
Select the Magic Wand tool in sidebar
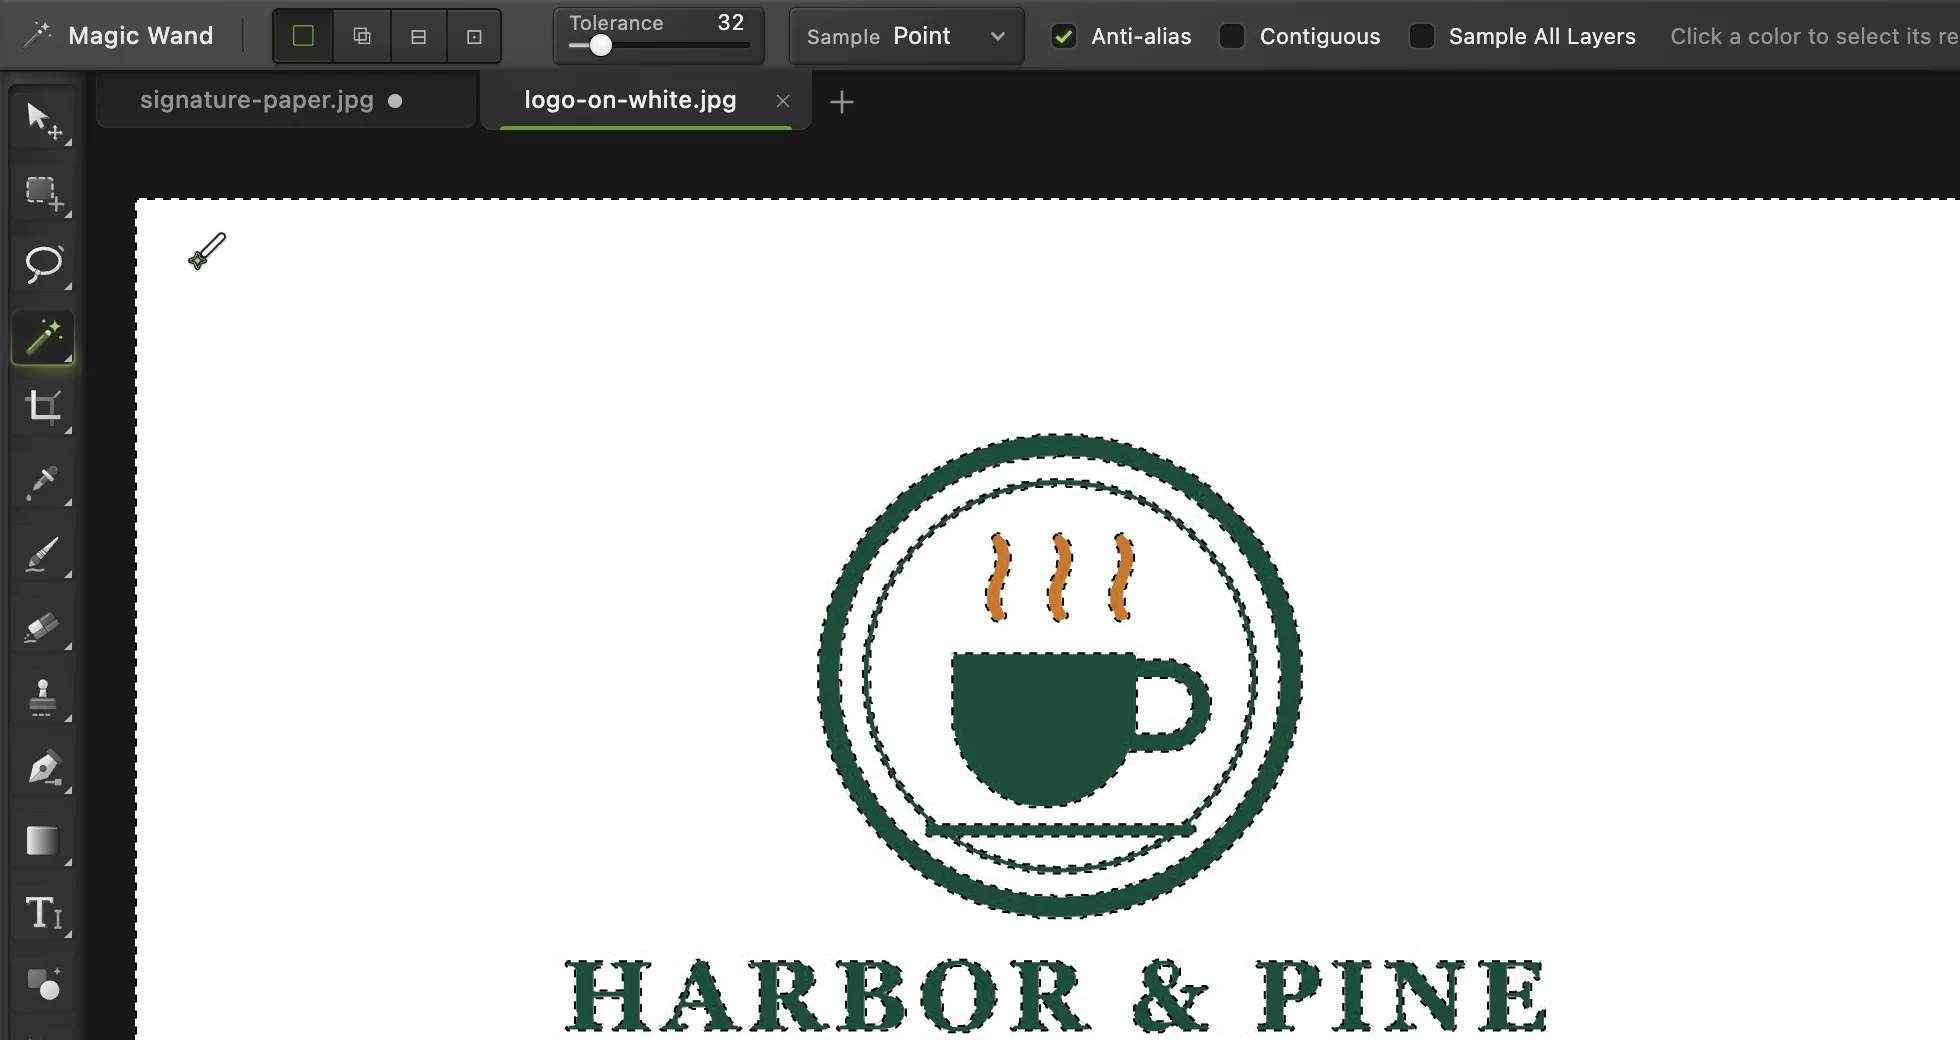[43, 337]
